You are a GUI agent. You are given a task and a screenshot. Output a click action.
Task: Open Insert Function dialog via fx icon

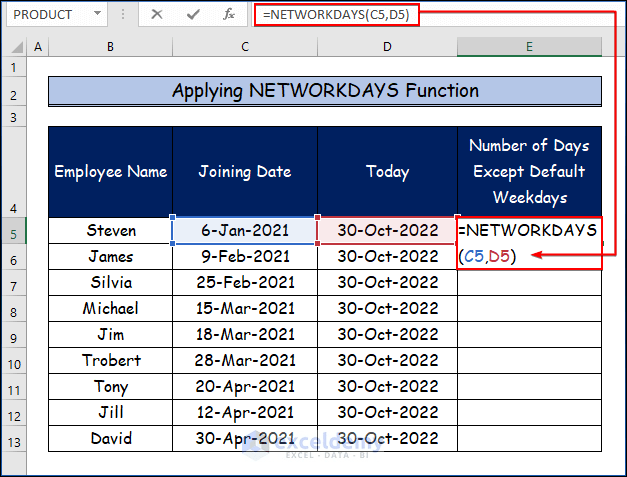[229, 14]
